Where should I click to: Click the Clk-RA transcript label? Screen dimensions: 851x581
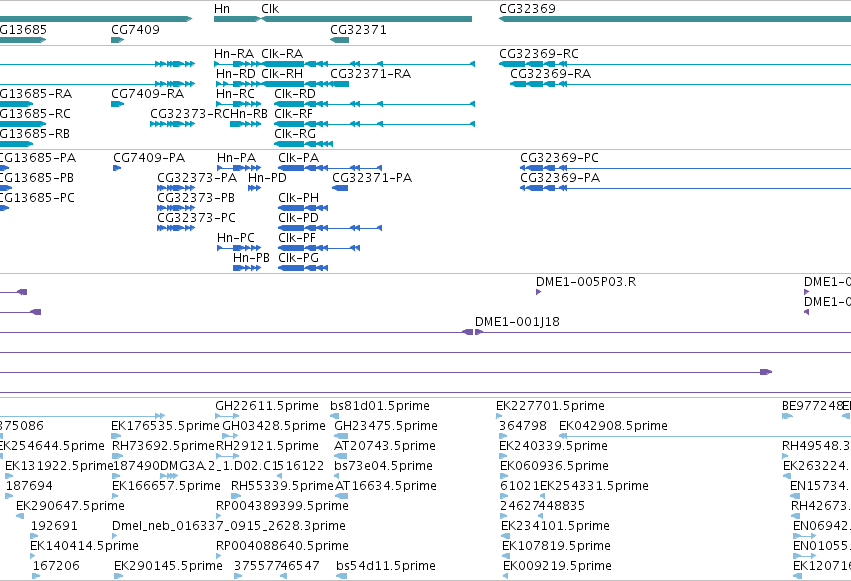(282, 54)
